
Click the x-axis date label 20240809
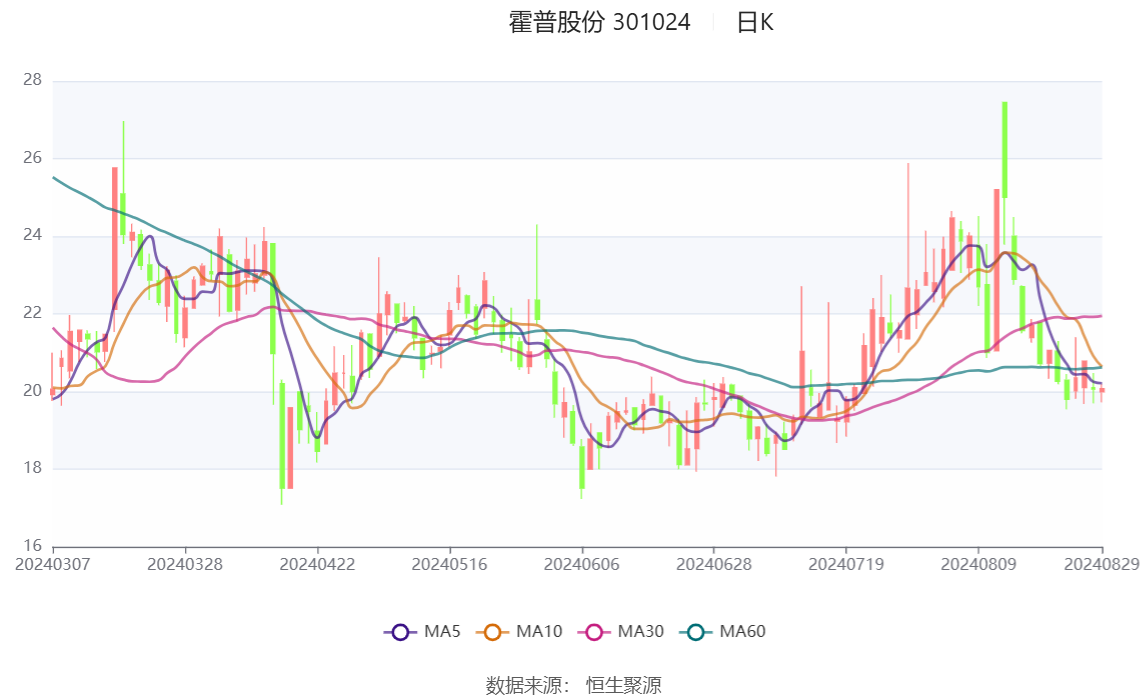[979, 564]
